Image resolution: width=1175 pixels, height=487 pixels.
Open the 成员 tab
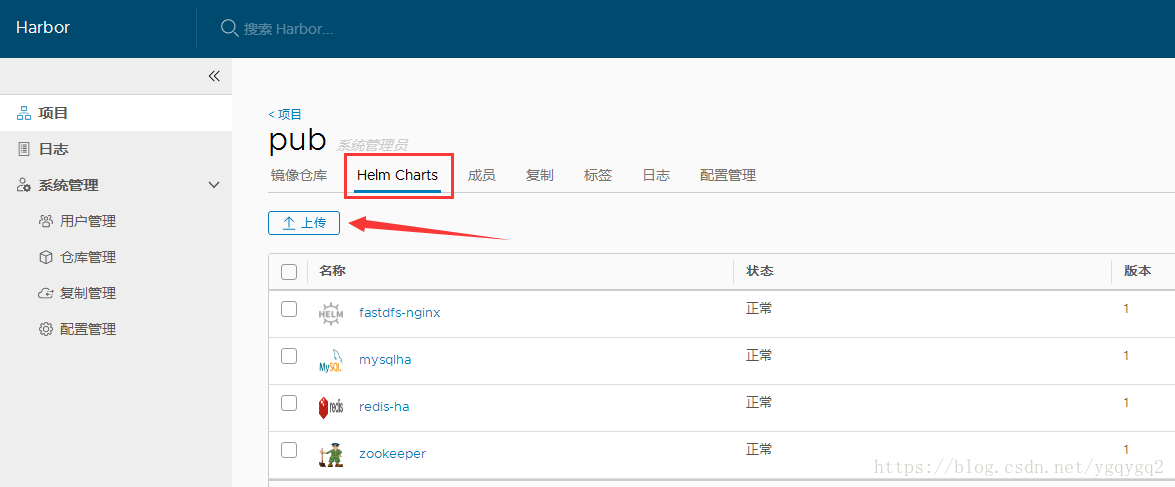481,175
